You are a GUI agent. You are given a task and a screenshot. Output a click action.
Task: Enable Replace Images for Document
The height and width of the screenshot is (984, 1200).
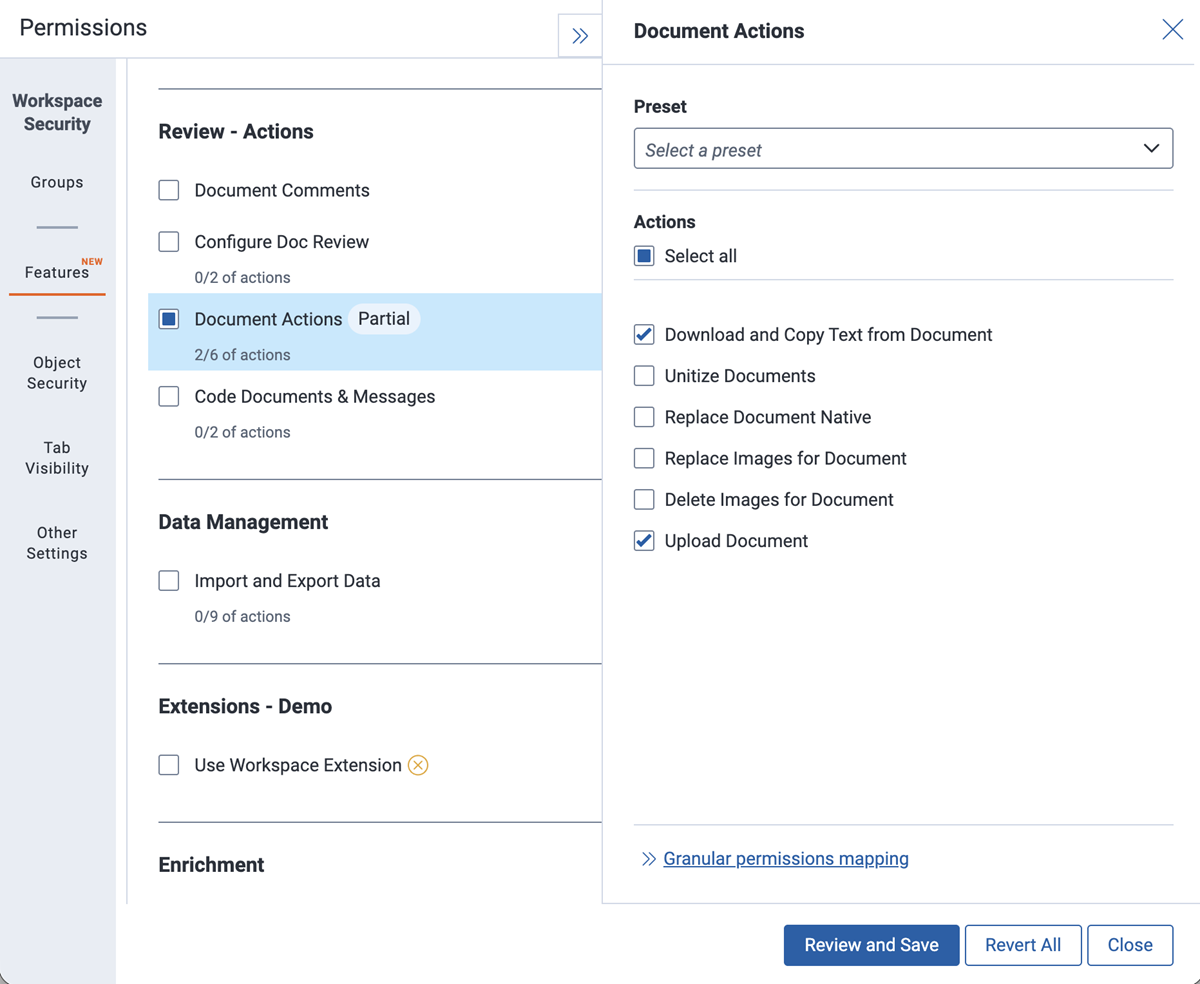click(x=644, y=458)
